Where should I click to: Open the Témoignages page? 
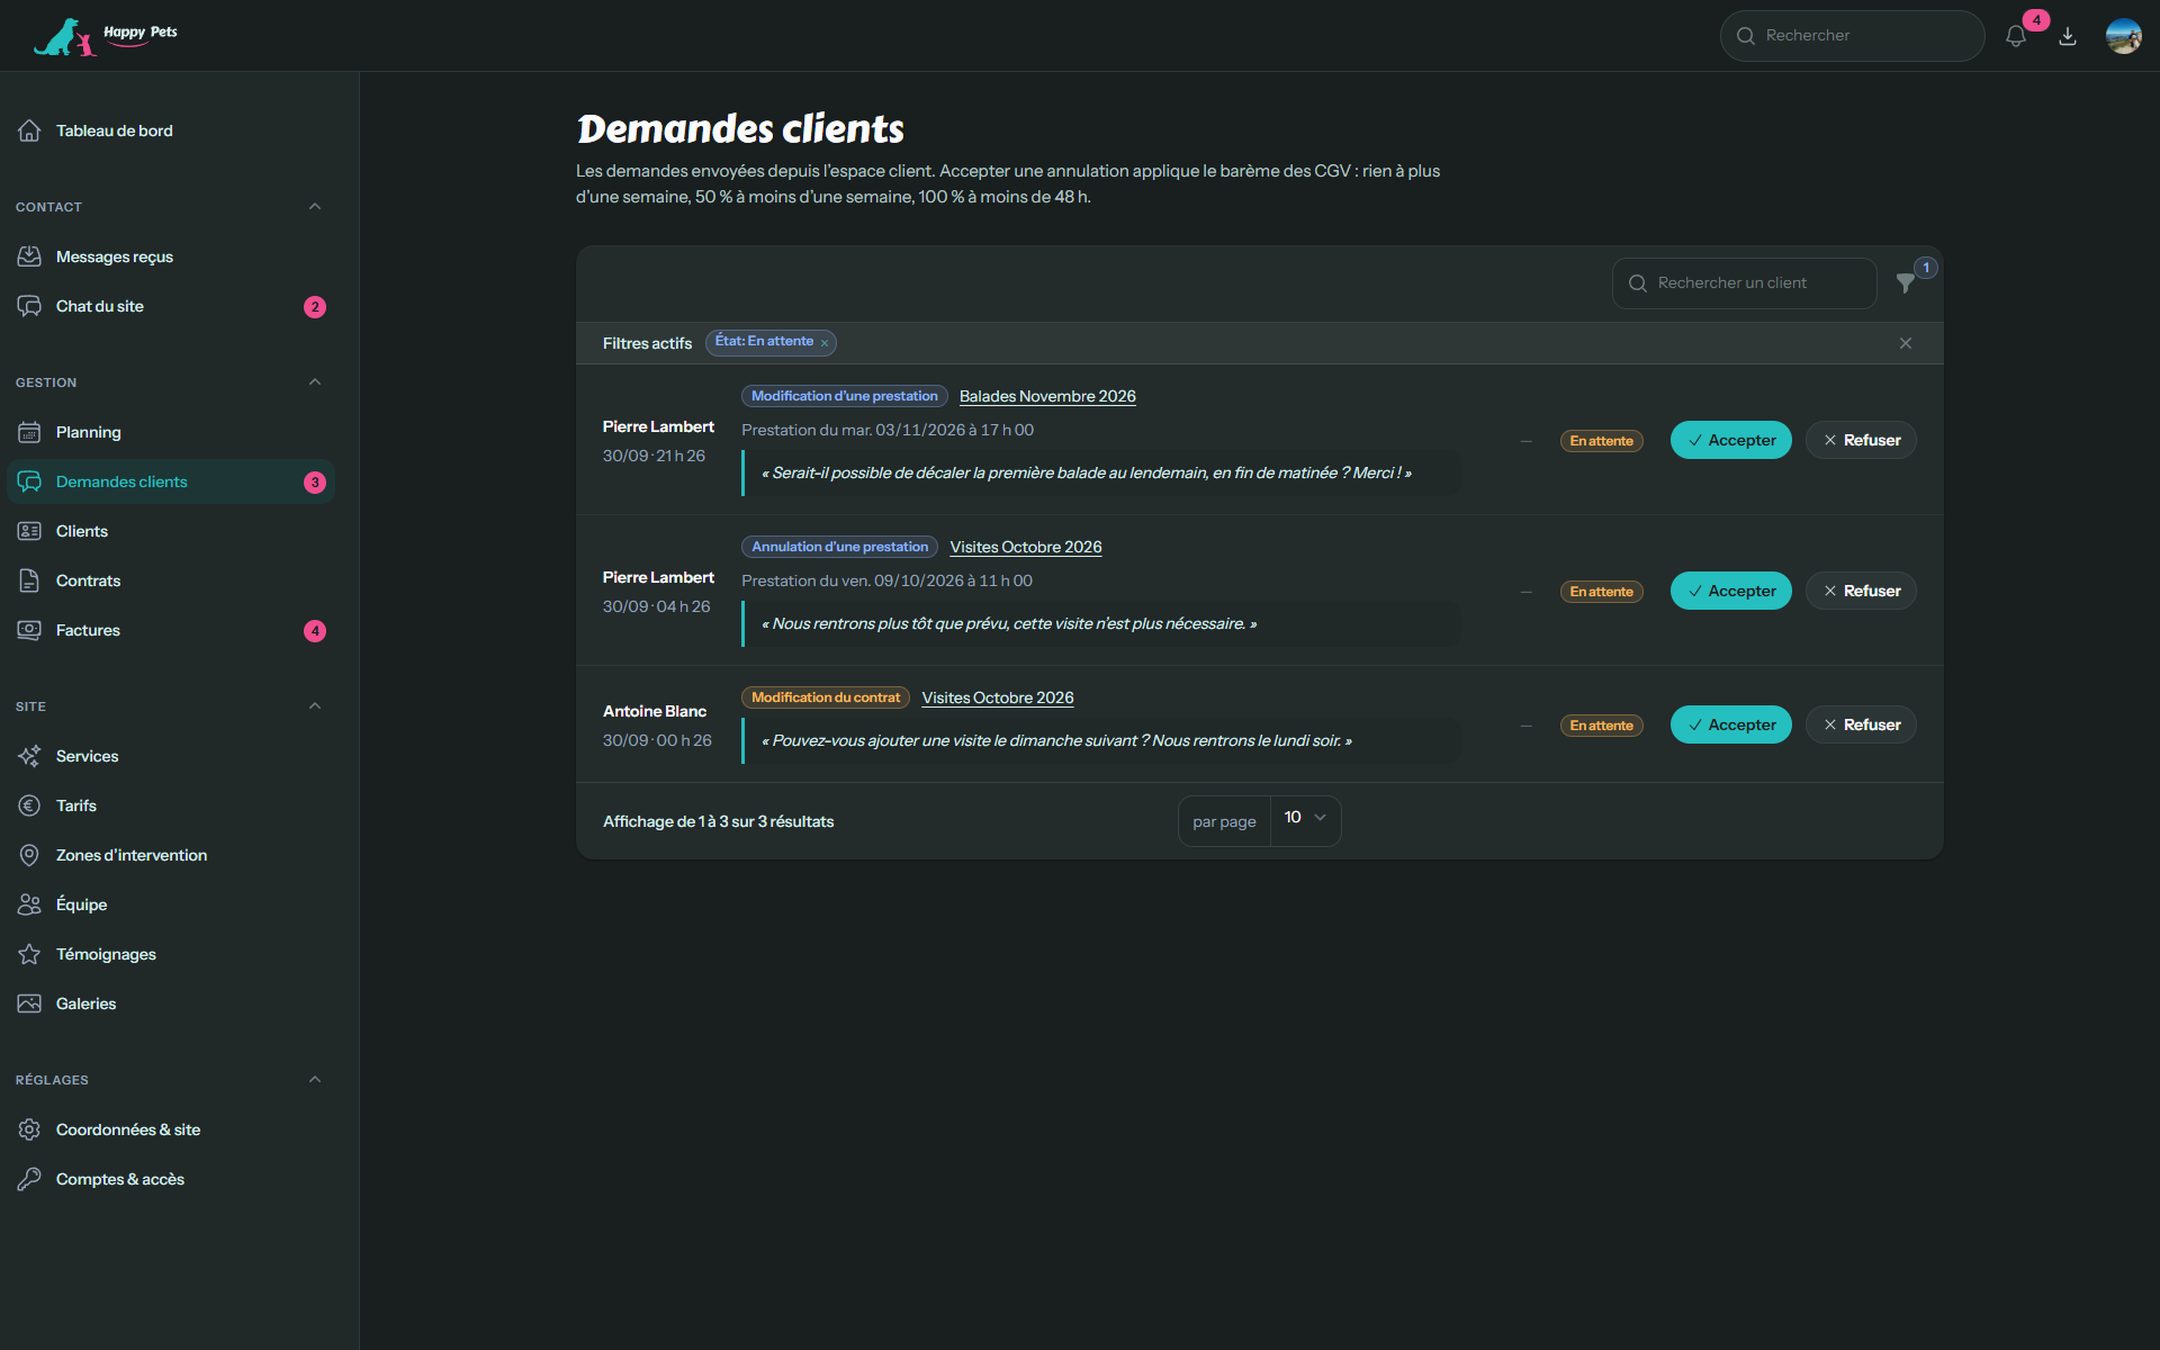pyautogui.click(x=171, y=954)
